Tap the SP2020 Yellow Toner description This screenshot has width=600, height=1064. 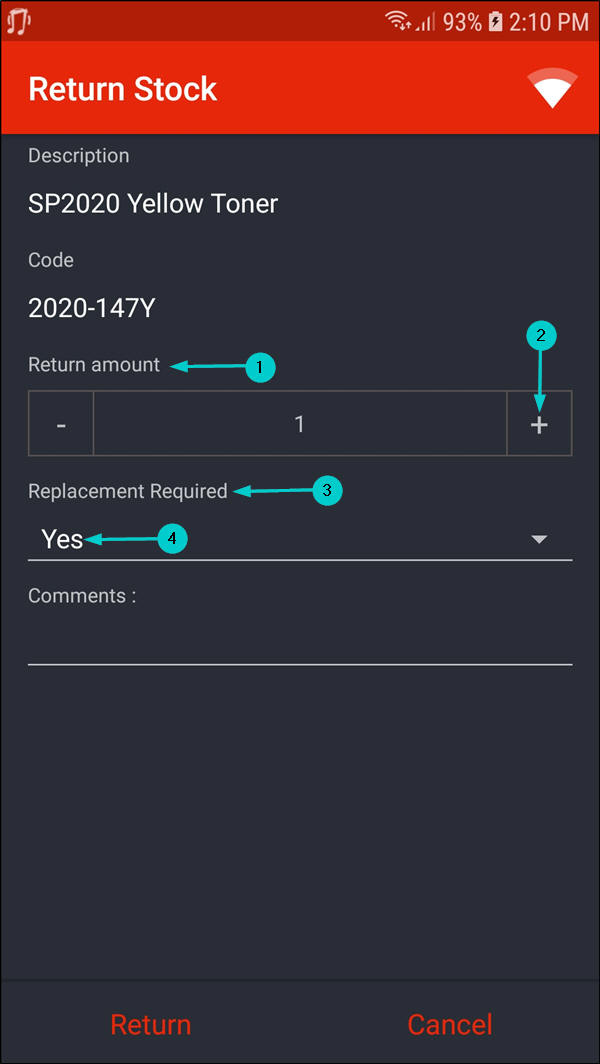click(153, 204)
